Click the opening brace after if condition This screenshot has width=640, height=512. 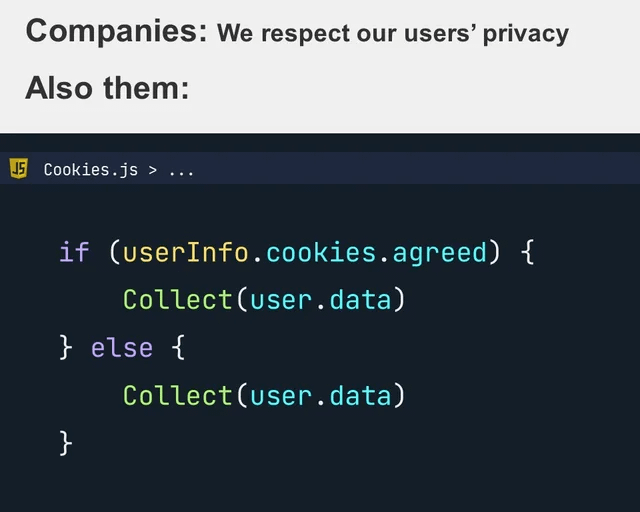pos(528,252)
